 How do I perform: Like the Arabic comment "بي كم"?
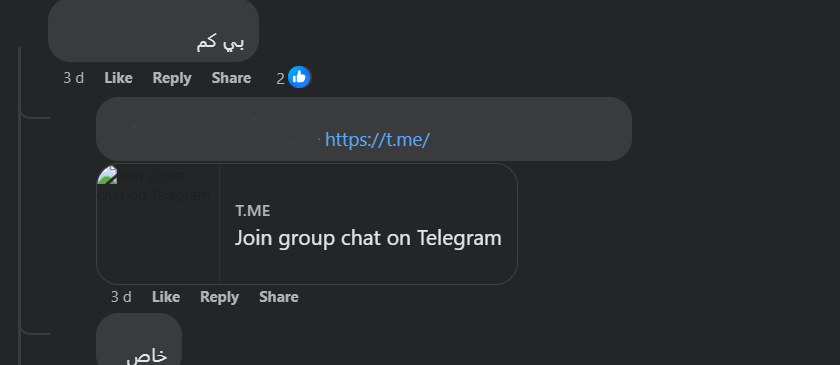[118, 78]
